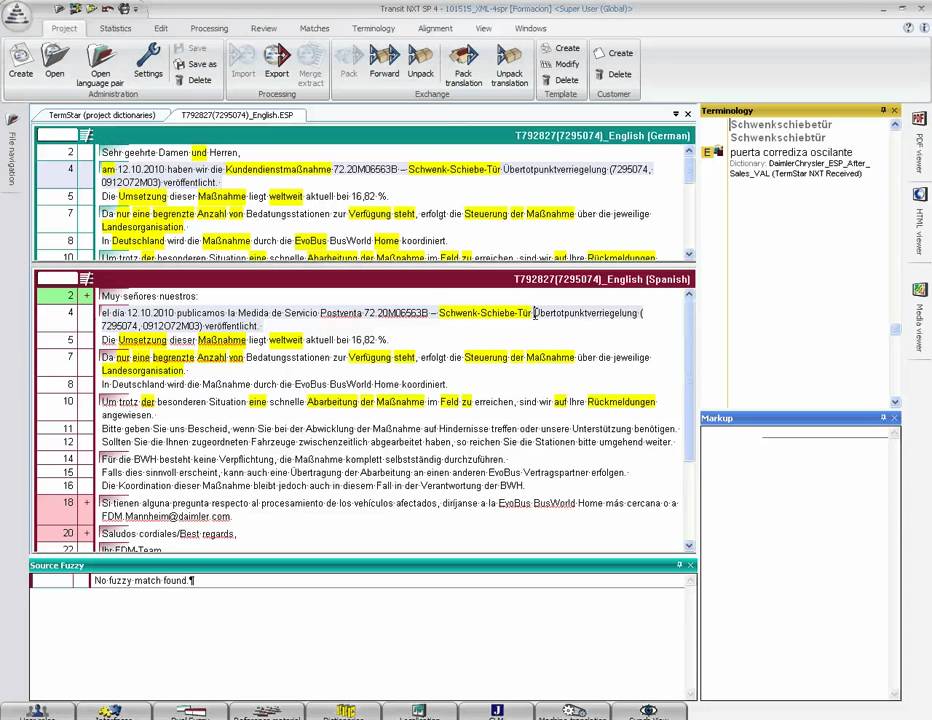This screenshot has width=932, height=720.
Task: Toggle the plus status of segment 18
Action: point(87,503)
